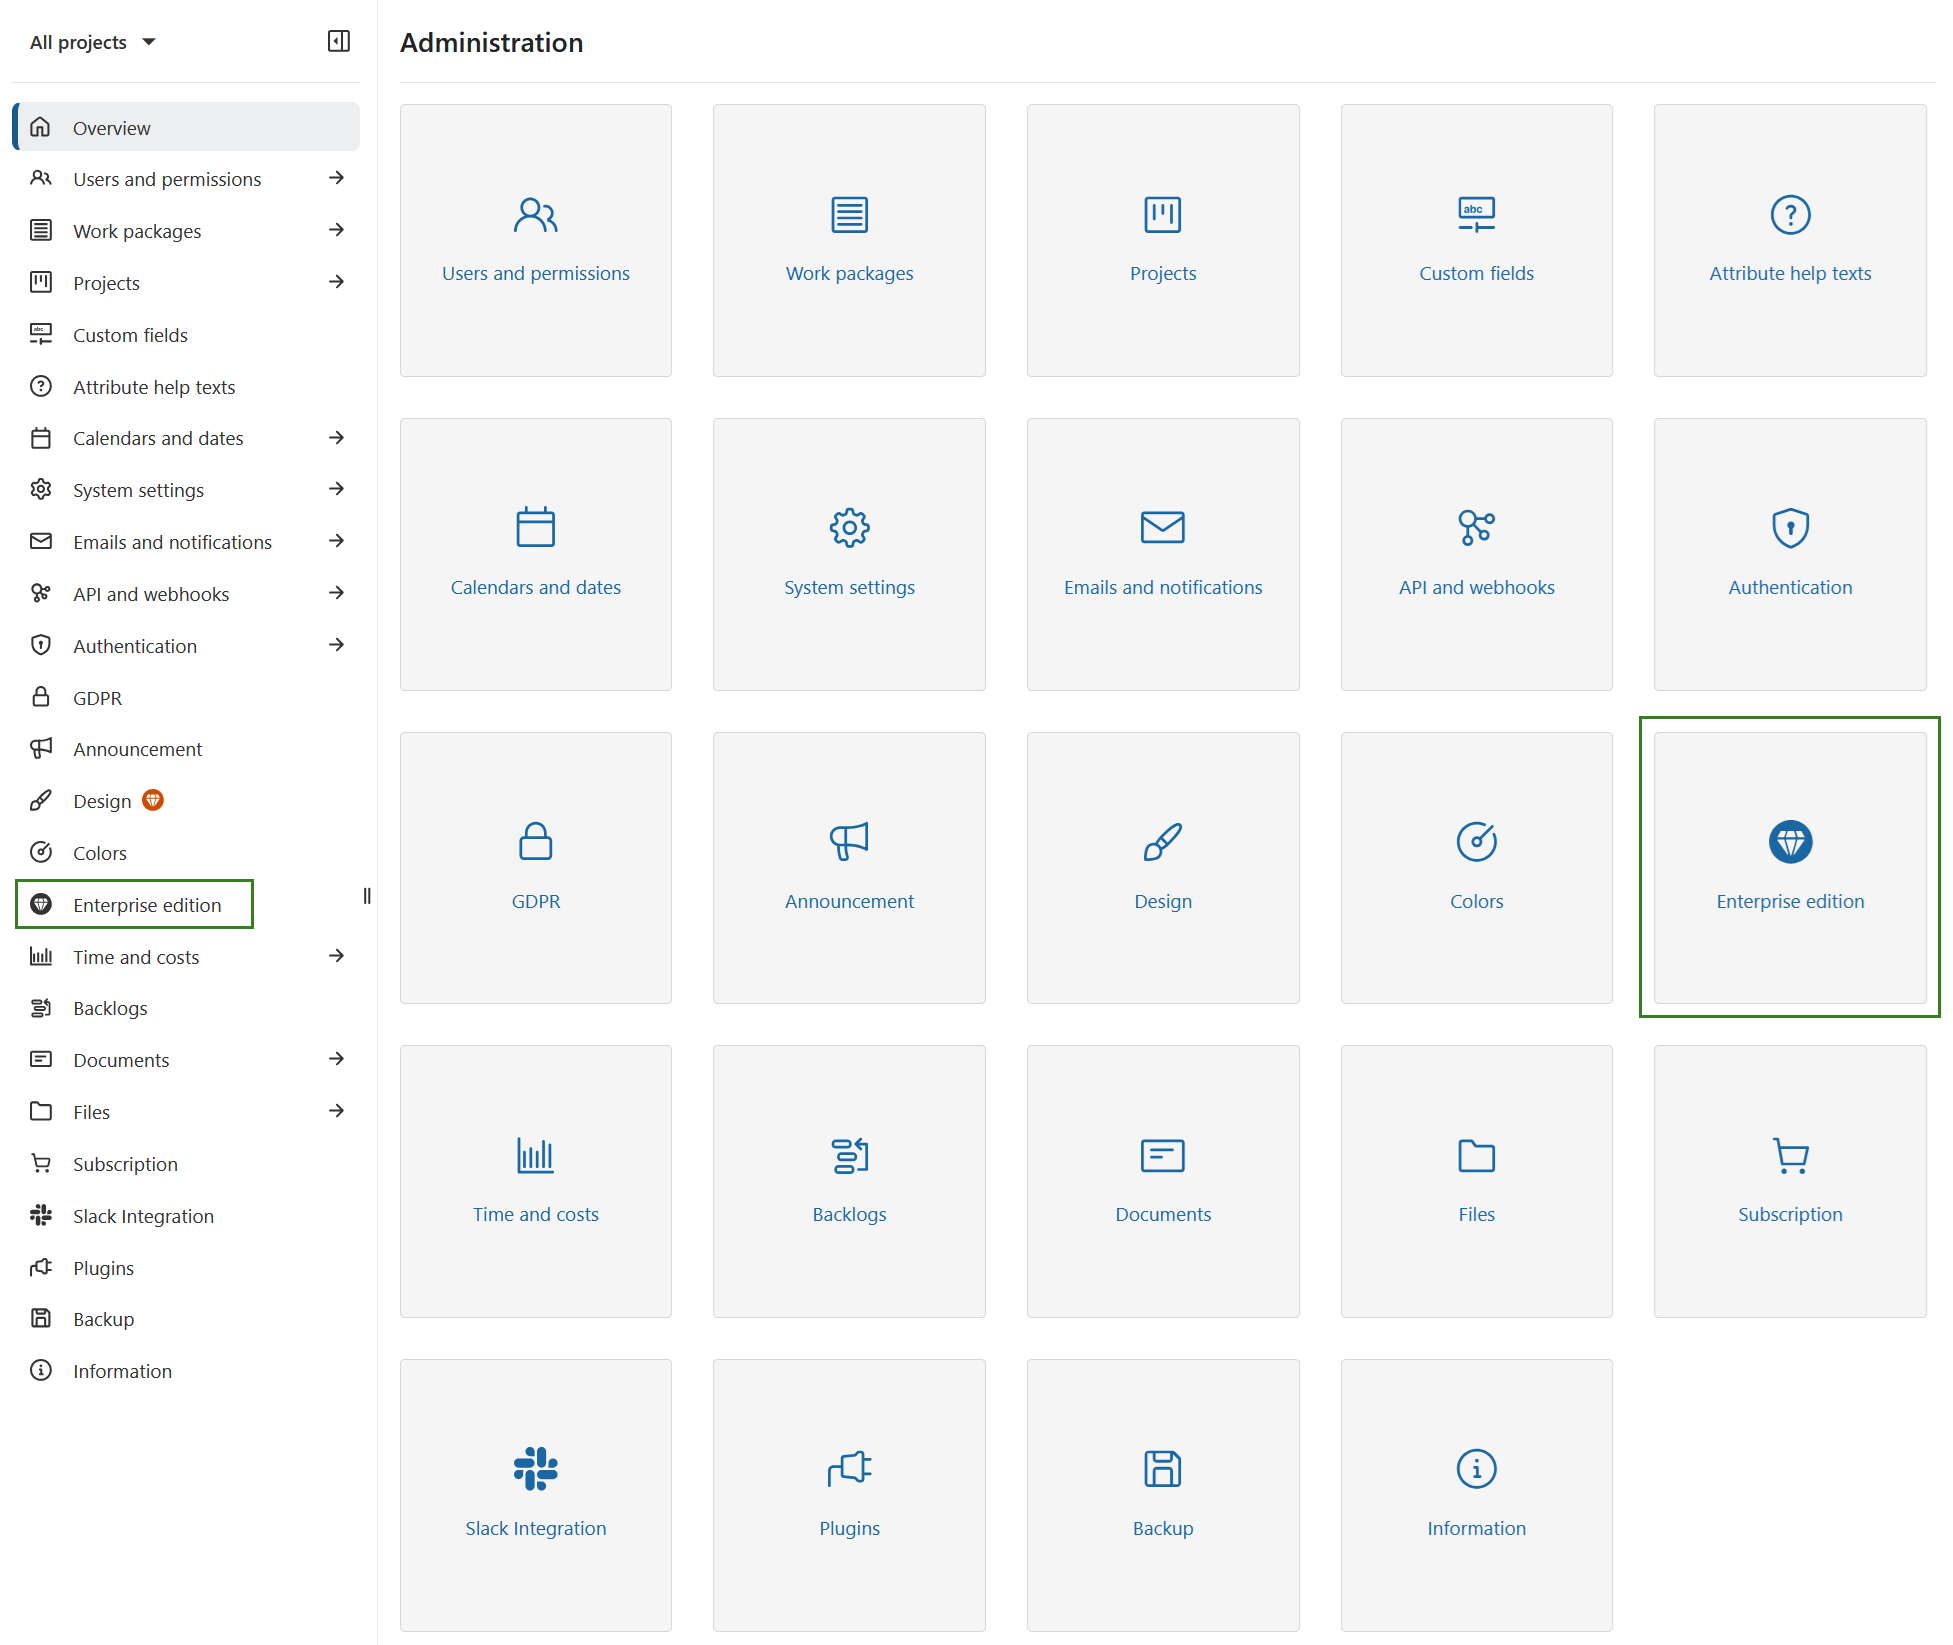Open the System settings gear tile
The width and height of the screenshot is (1953, 1645).
849,554
